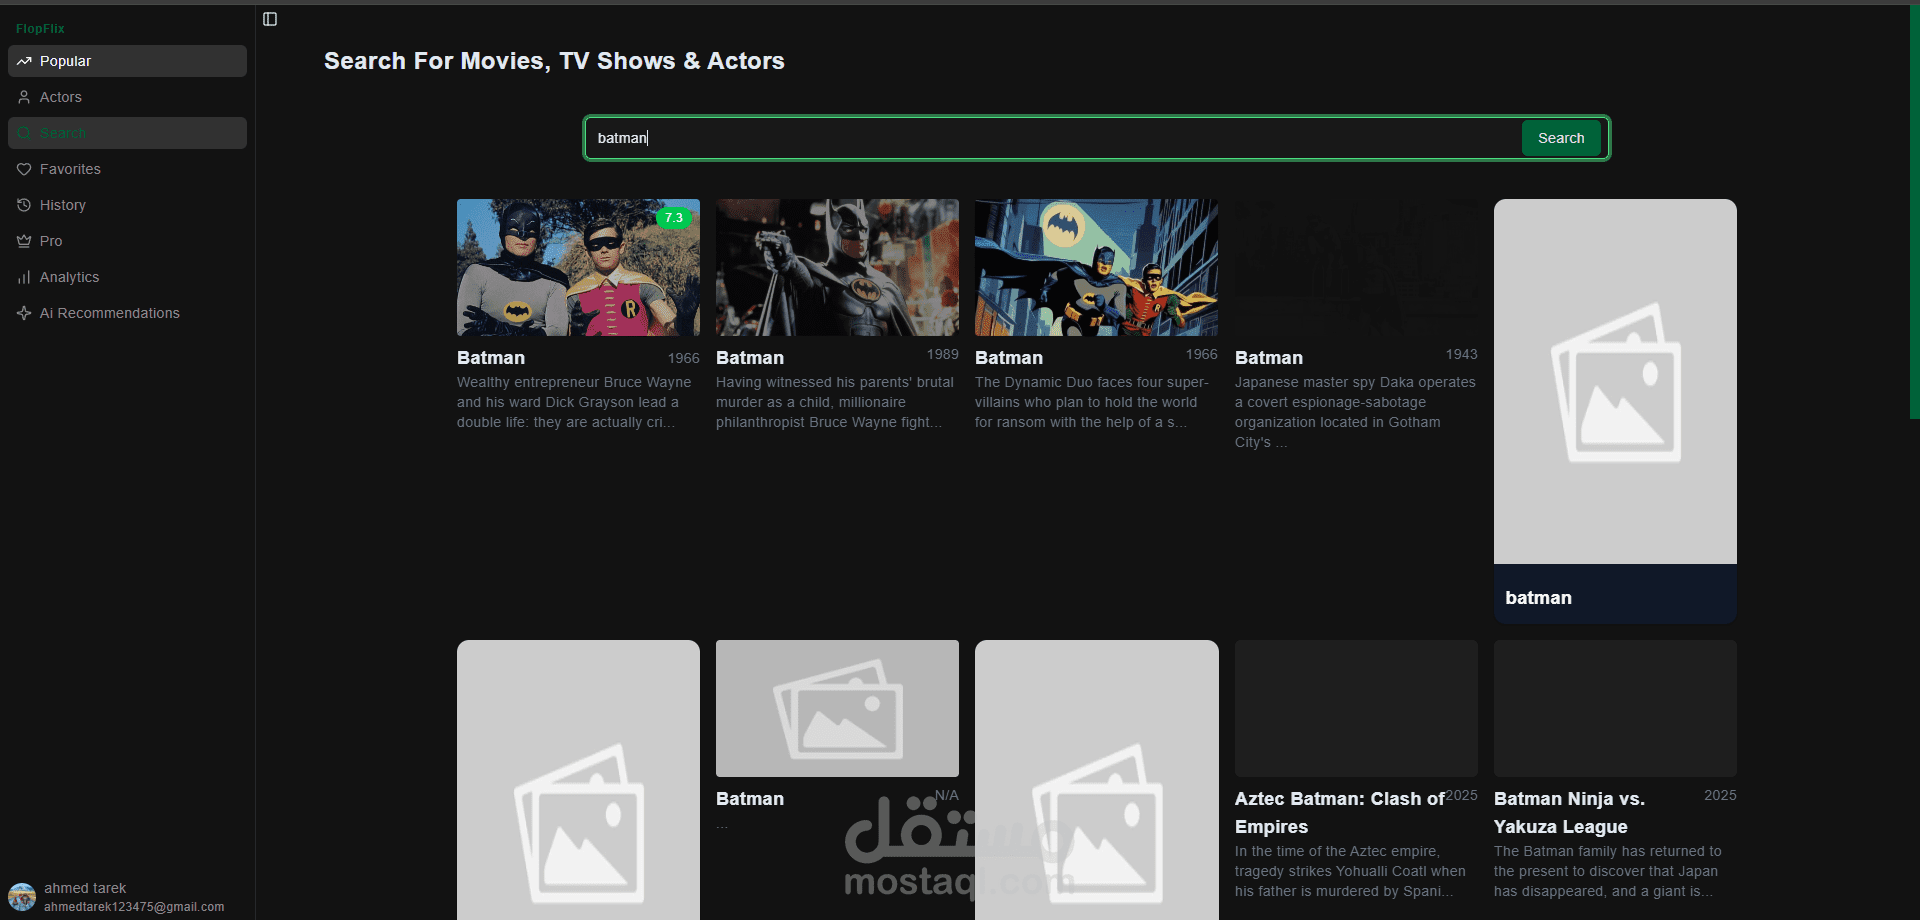
Task: Click the description 'In the time of the Aztec empire'
Action: coord(1350,871)
